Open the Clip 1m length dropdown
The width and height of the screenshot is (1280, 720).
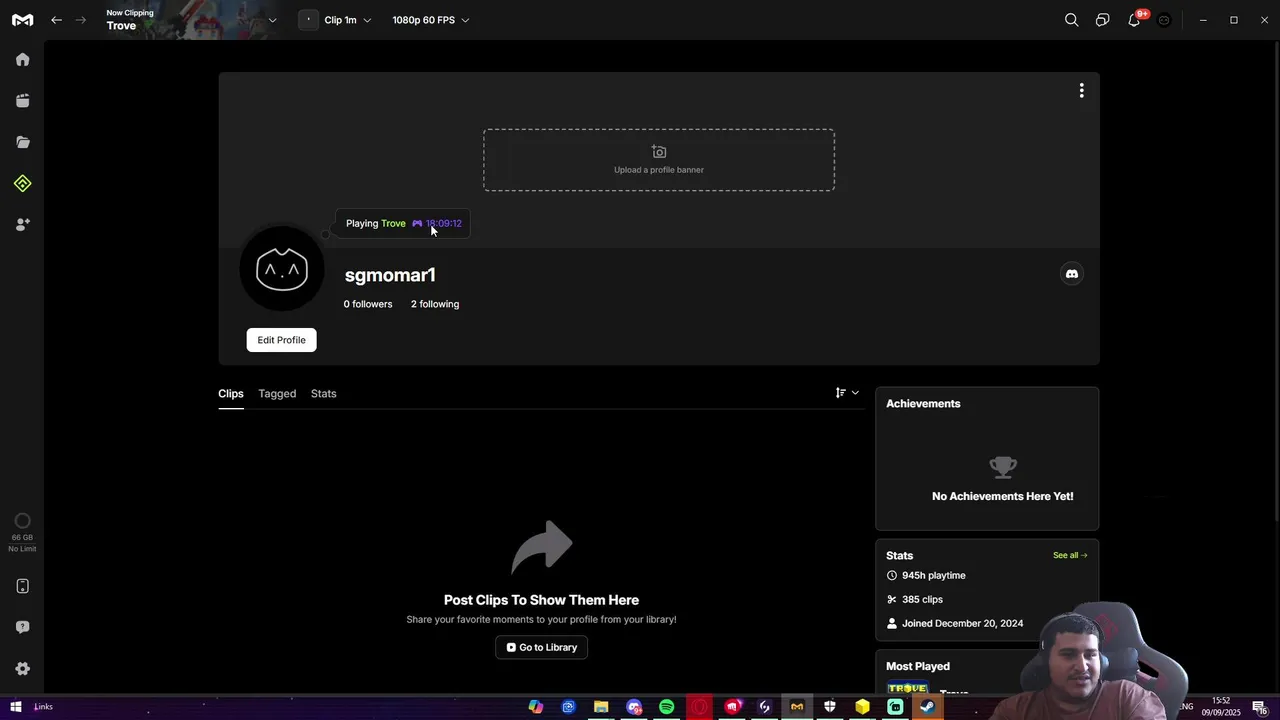point(347,20)
